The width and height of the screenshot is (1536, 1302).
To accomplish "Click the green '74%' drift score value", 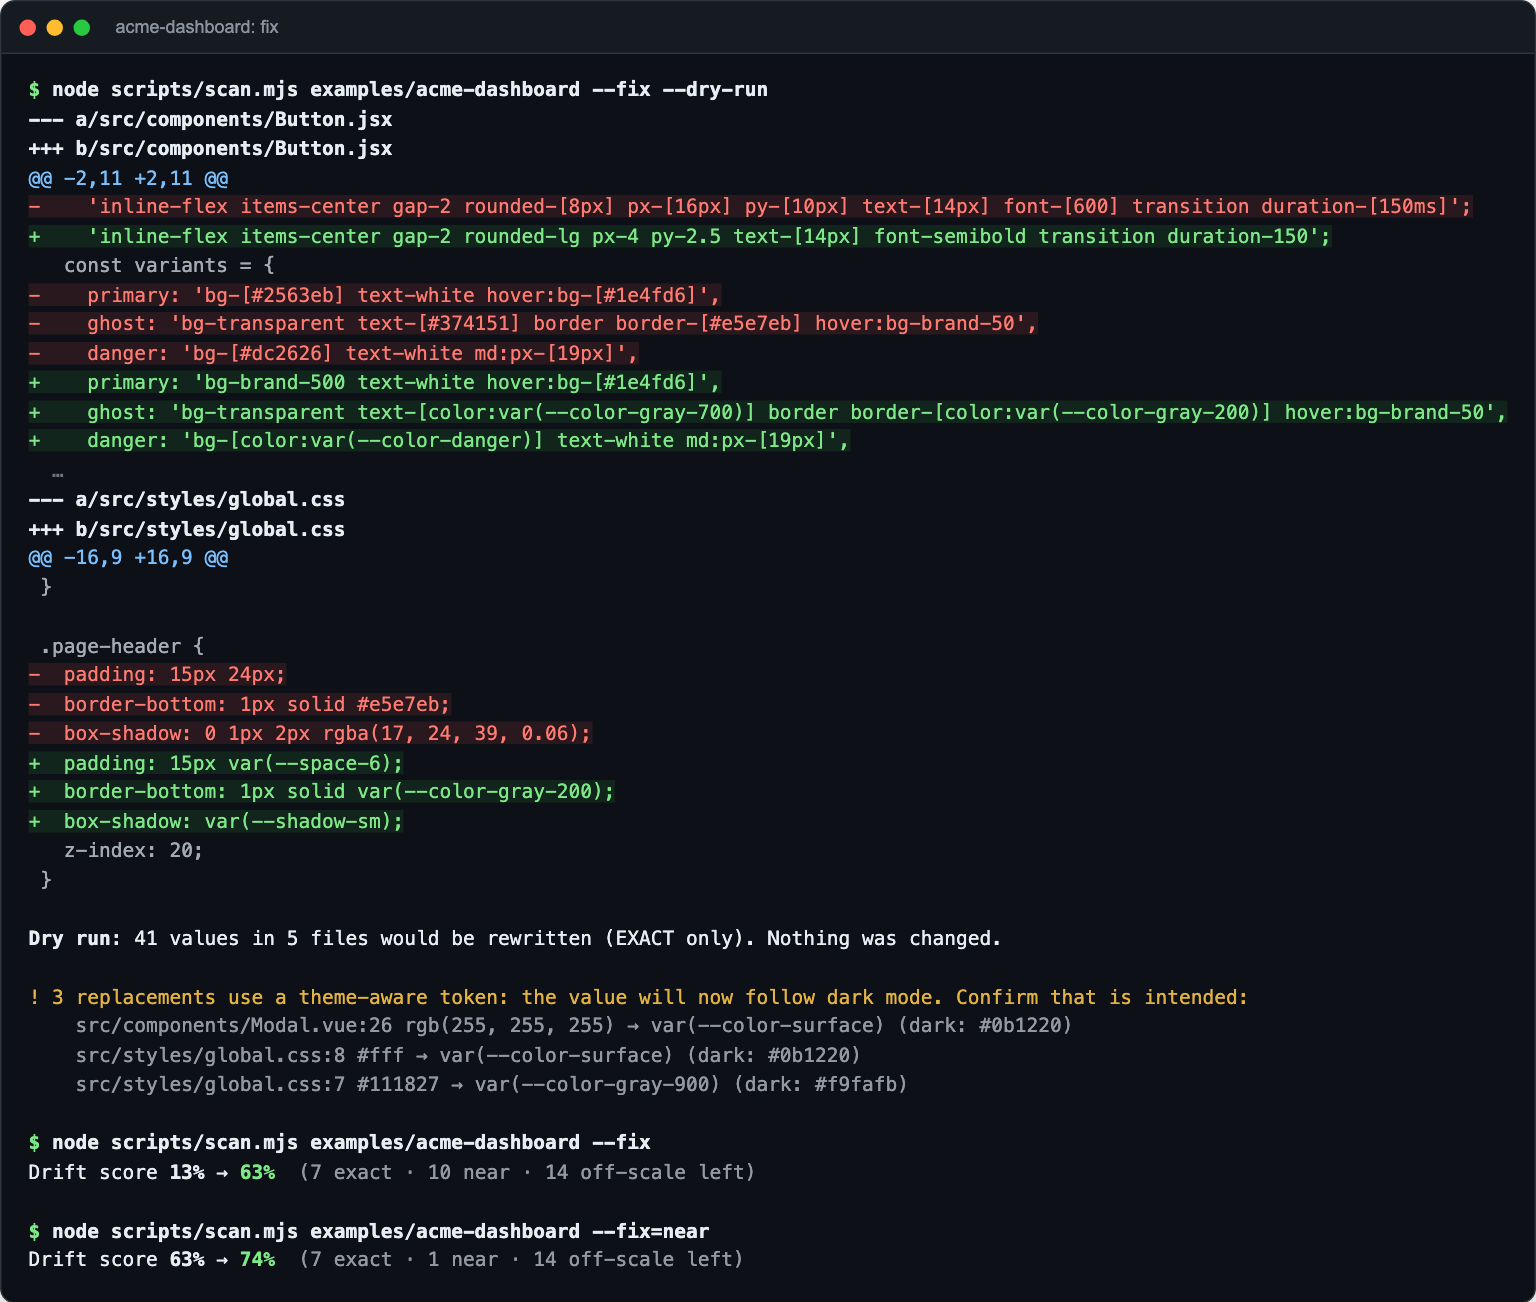I will (x=257, y=1260).
